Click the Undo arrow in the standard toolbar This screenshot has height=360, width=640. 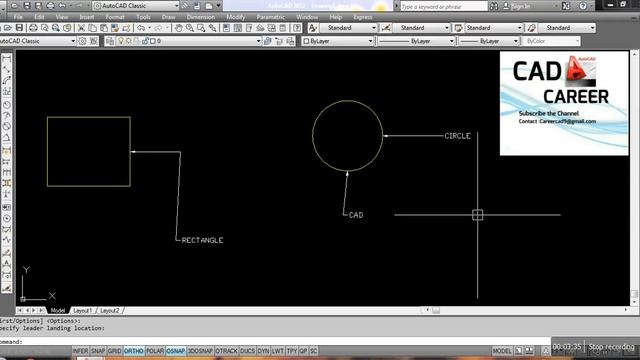(141, 28)
